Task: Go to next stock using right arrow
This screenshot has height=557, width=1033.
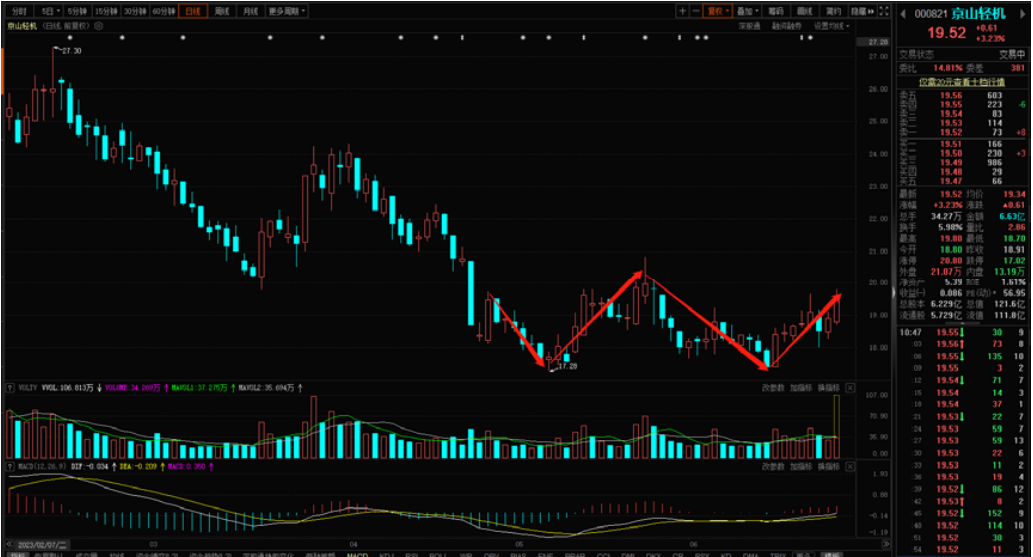Action: point(1026,12)
